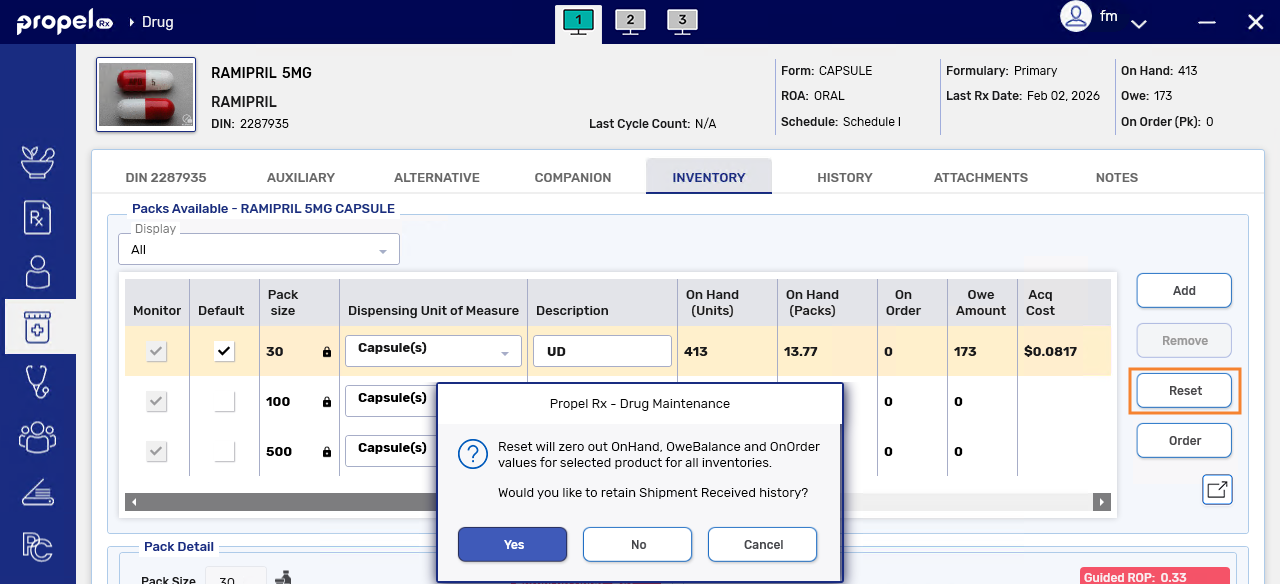Click Cancel in the Drug Maintenance dialog
The height and width of the screenshot is (584, 1280).
[x=762, y=545]
